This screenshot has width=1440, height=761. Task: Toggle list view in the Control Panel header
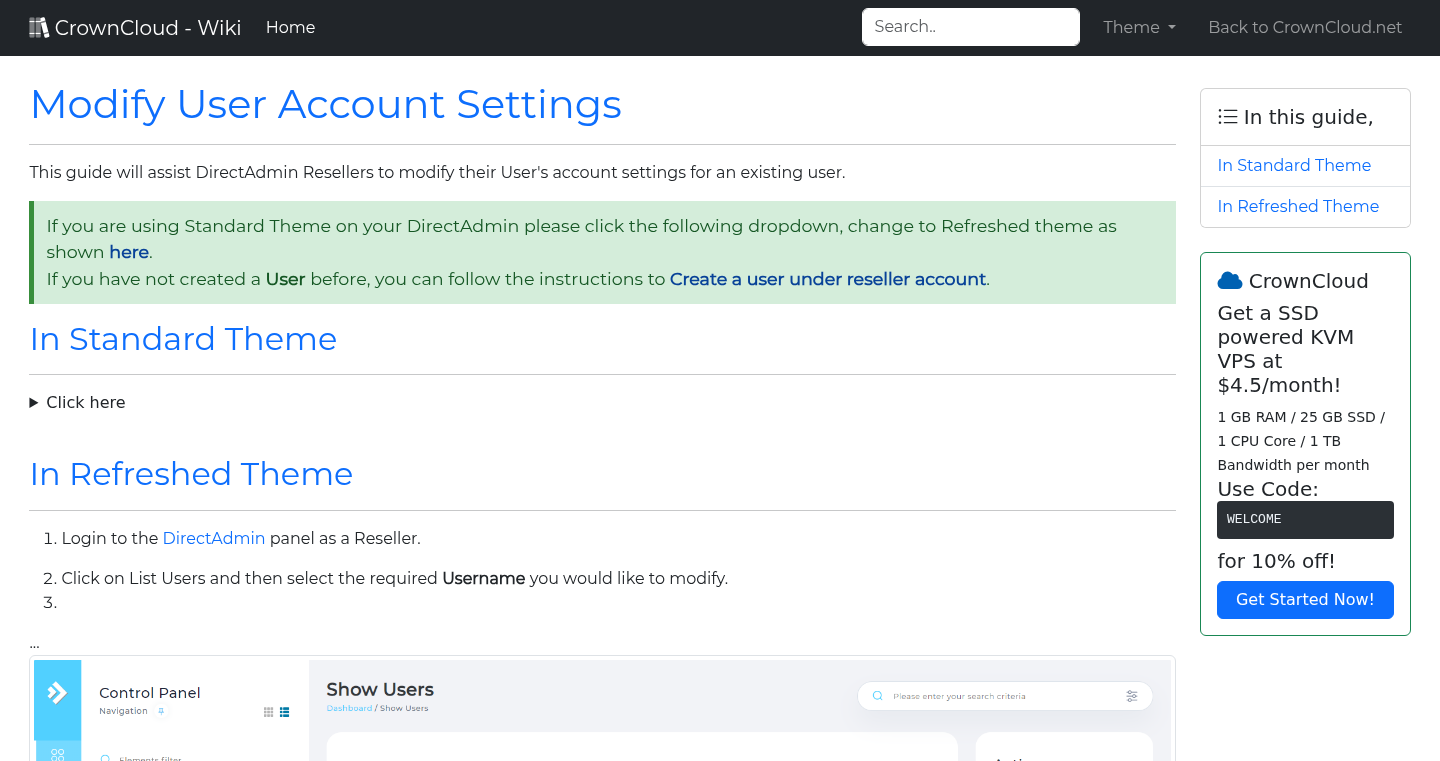tap(284, 712)
